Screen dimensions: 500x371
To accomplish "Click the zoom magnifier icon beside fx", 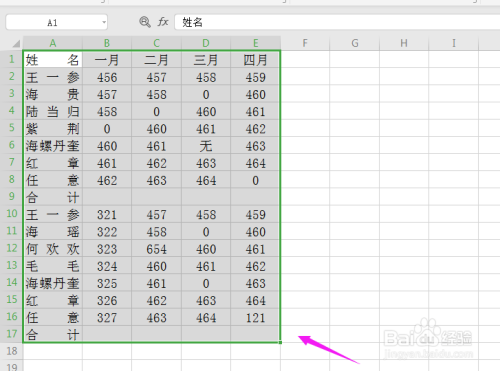I will pos(145,22).
